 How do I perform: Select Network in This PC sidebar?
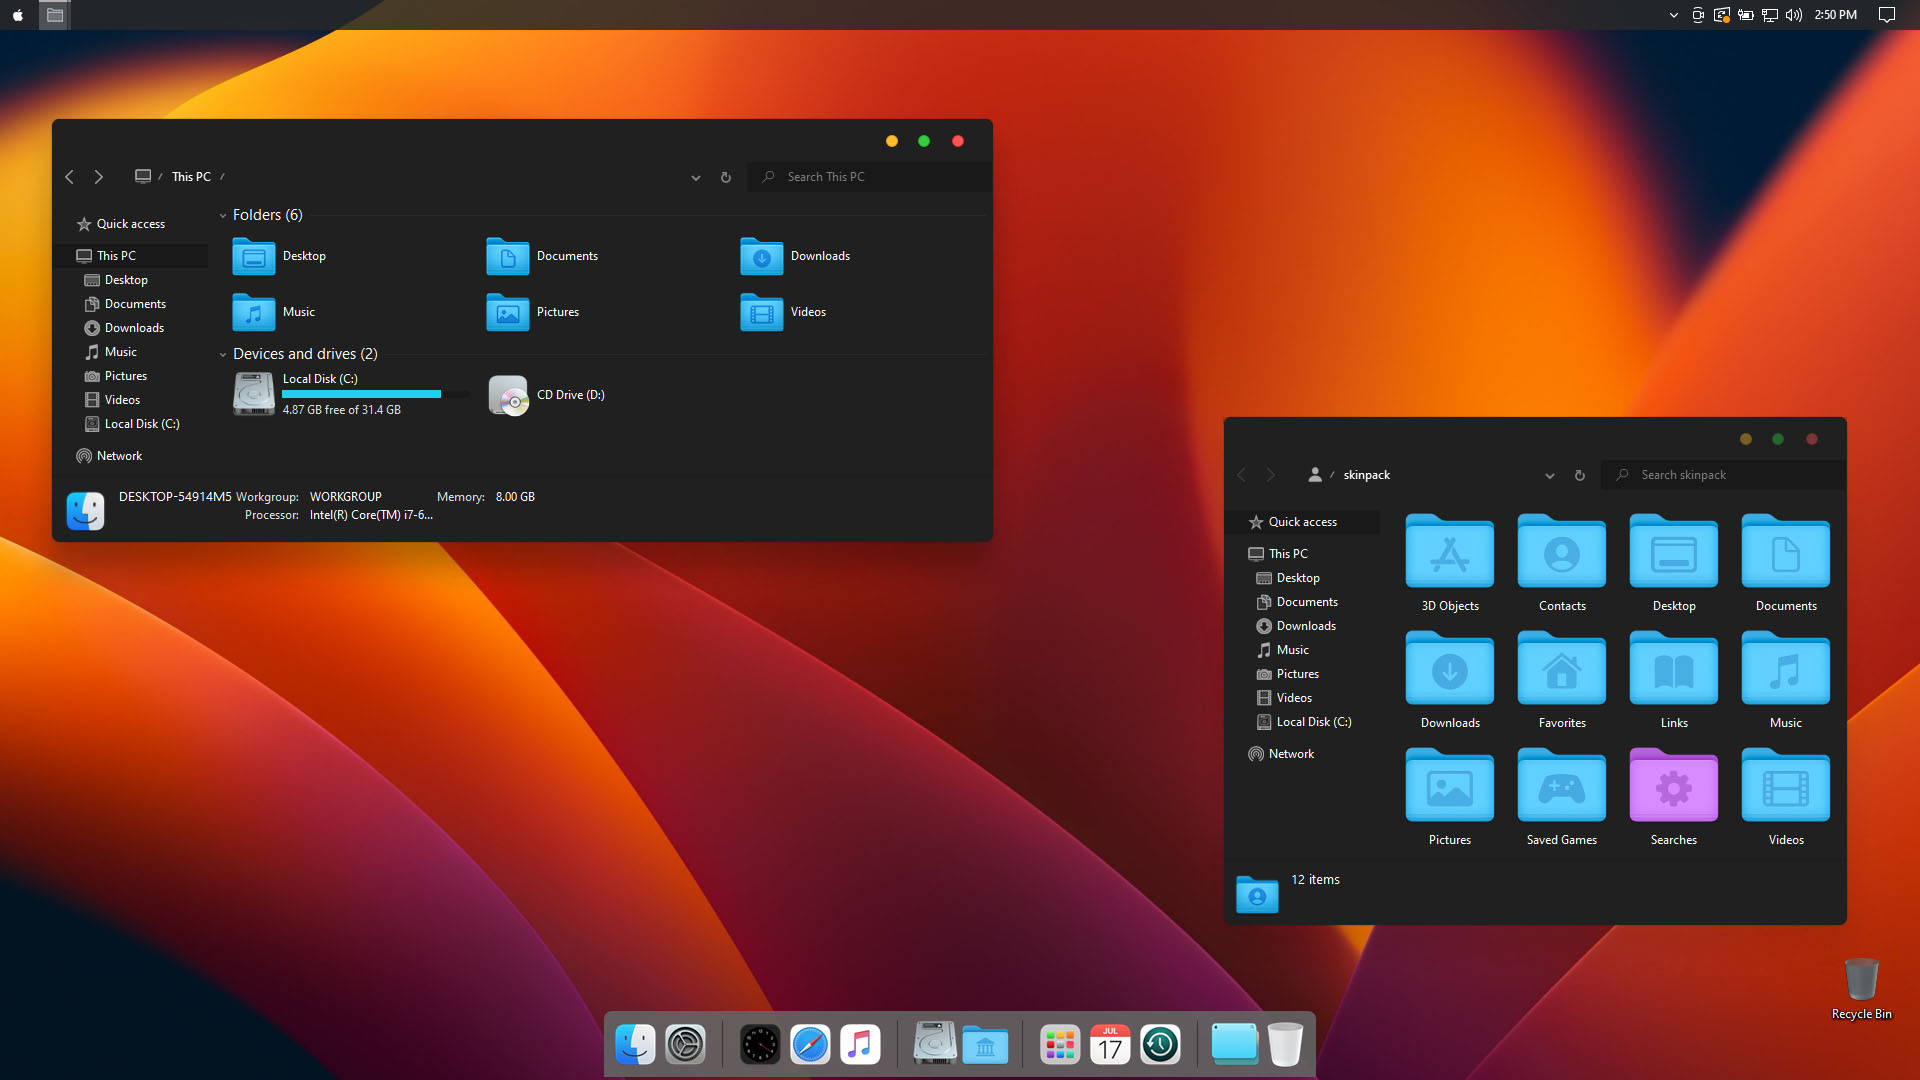pyautogui.click(x=119, y=456)
